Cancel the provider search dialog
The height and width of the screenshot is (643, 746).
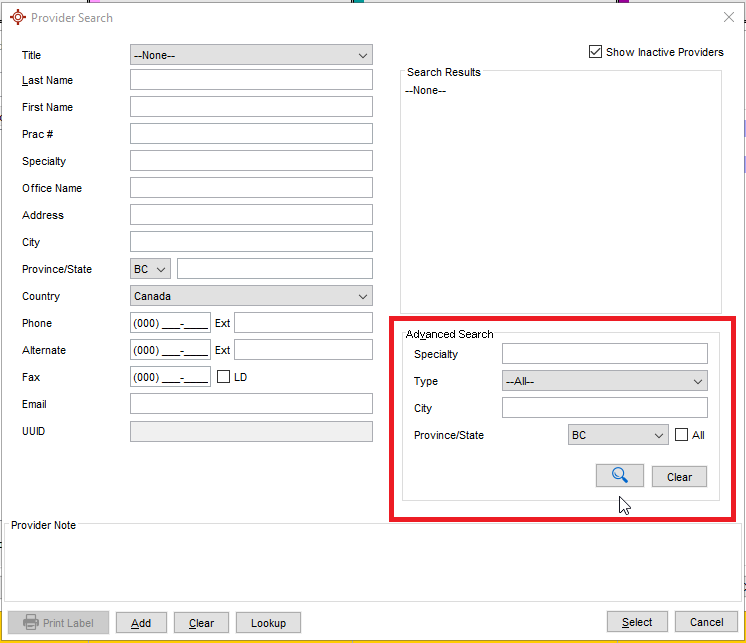point(705,622)
